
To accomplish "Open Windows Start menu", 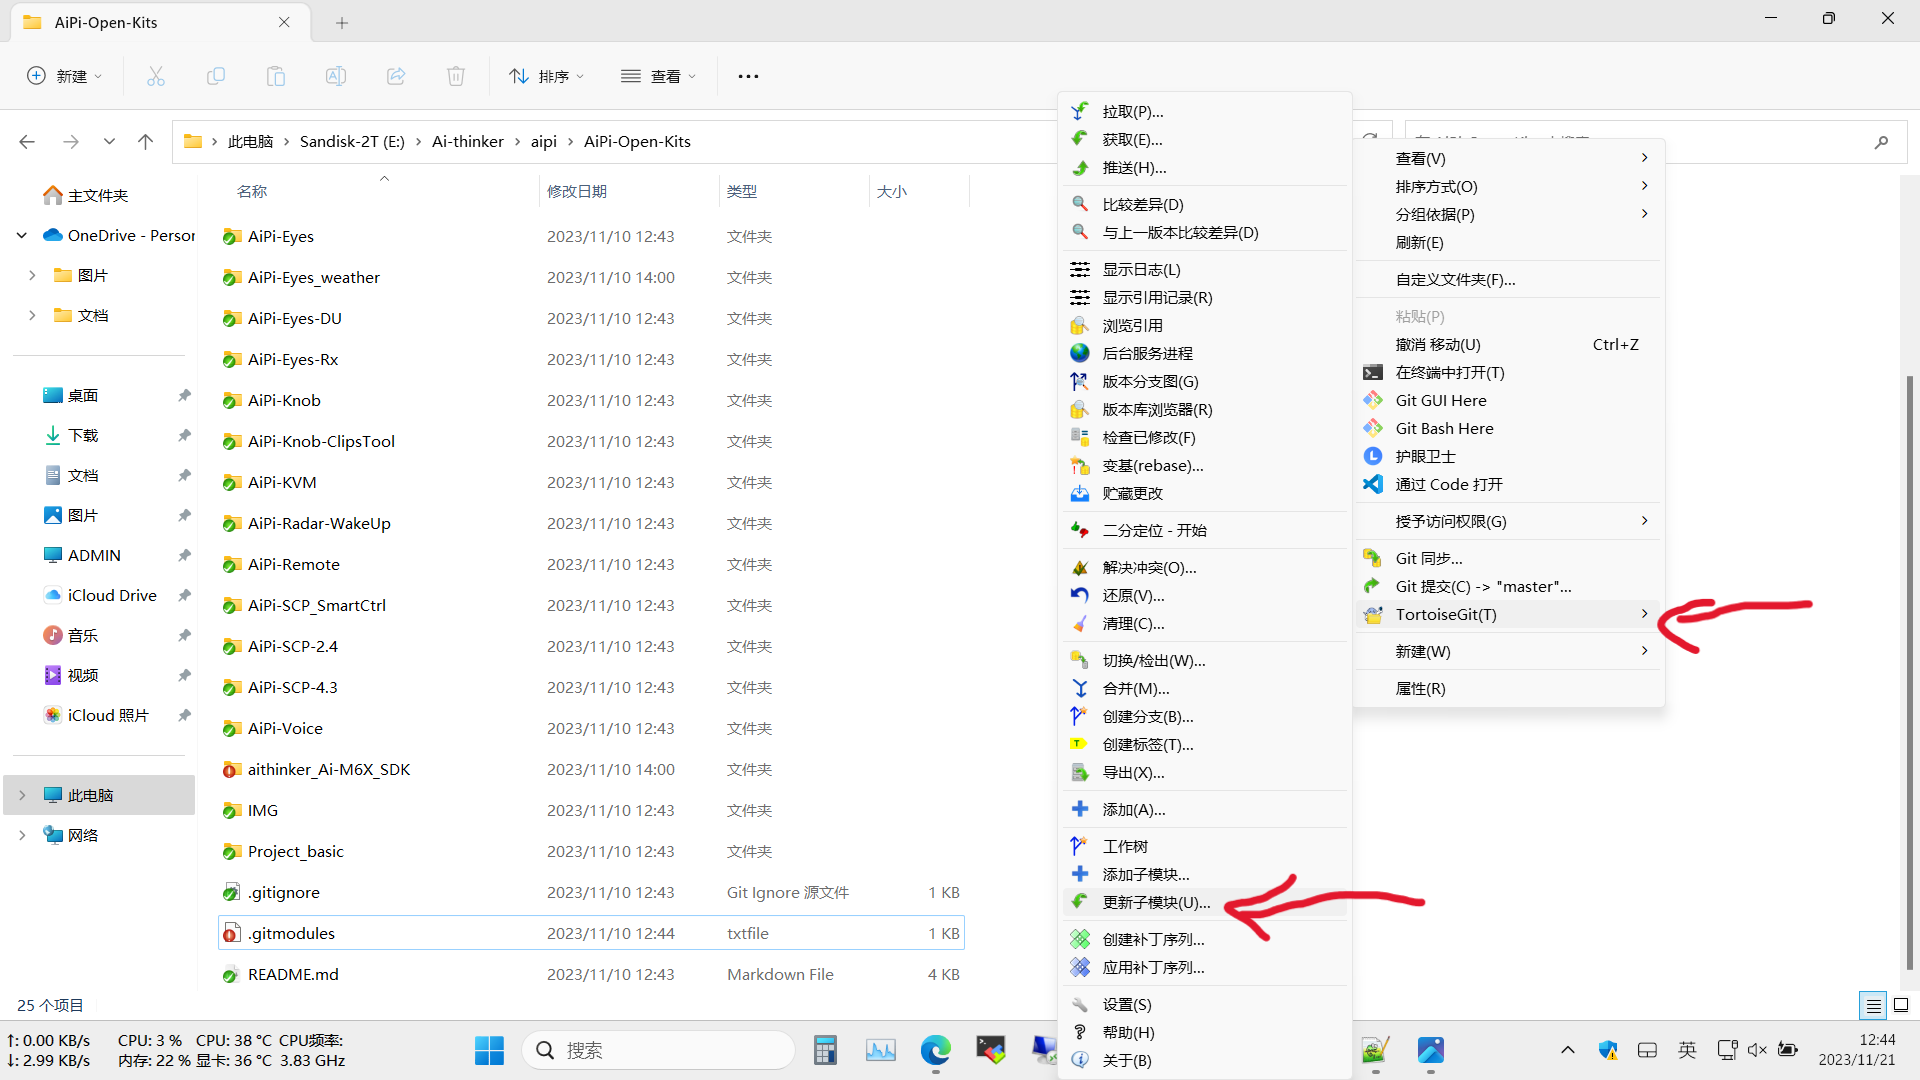I will pos(489,1050).
